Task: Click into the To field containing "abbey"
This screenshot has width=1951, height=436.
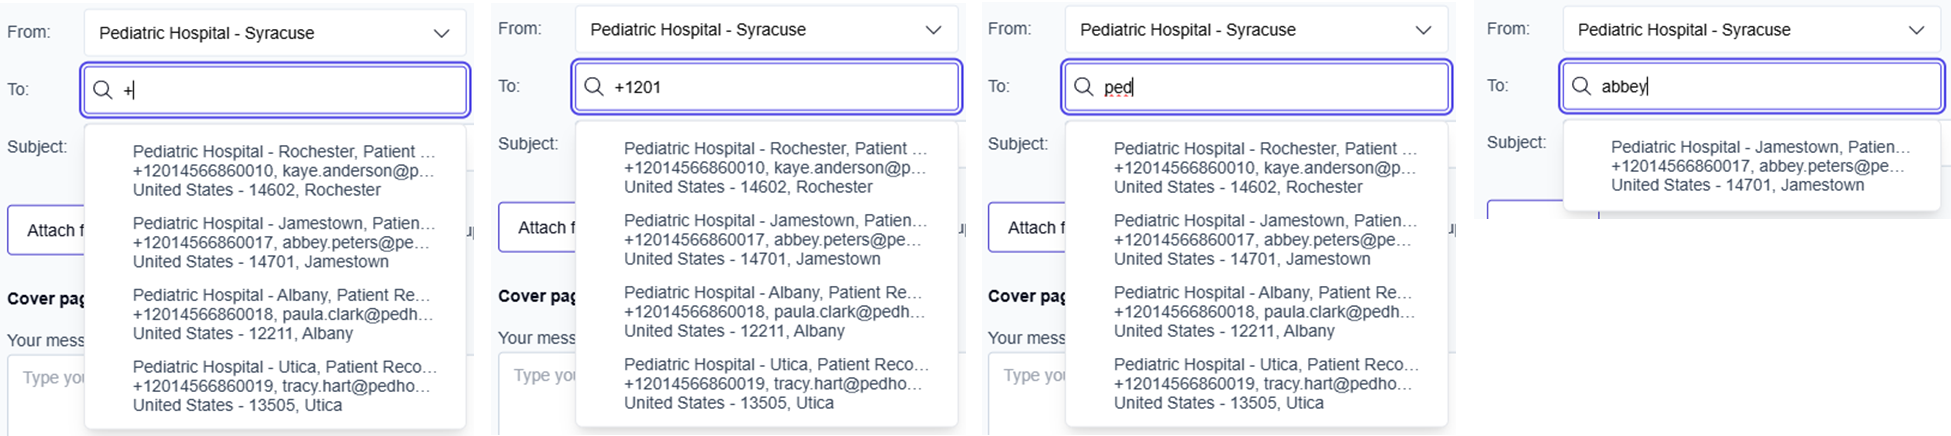Action: click(x=1770, y=86)
